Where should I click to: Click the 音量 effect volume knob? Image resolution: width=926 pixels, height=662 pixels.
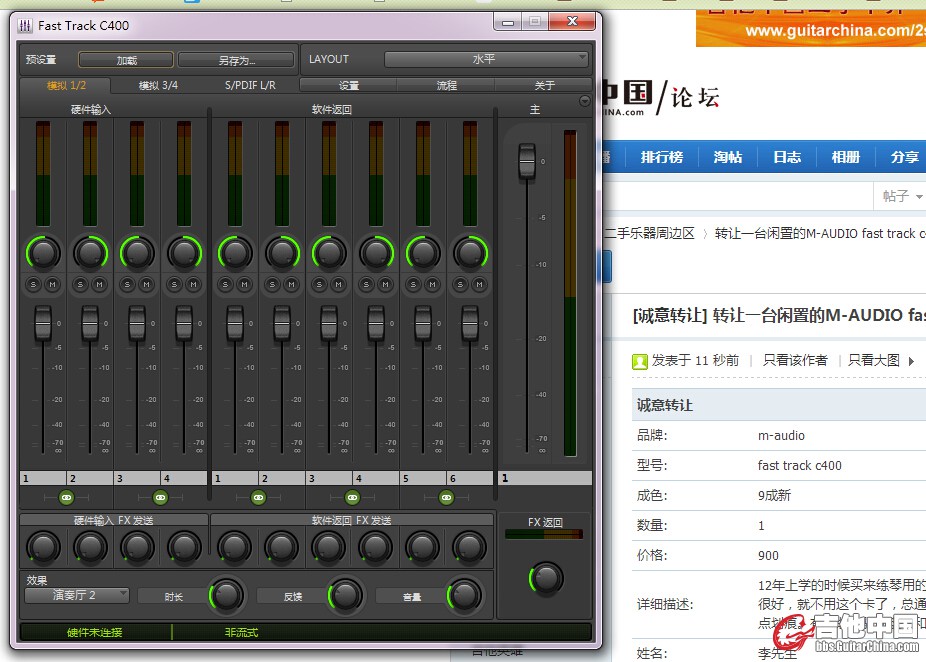pos(464,595)
